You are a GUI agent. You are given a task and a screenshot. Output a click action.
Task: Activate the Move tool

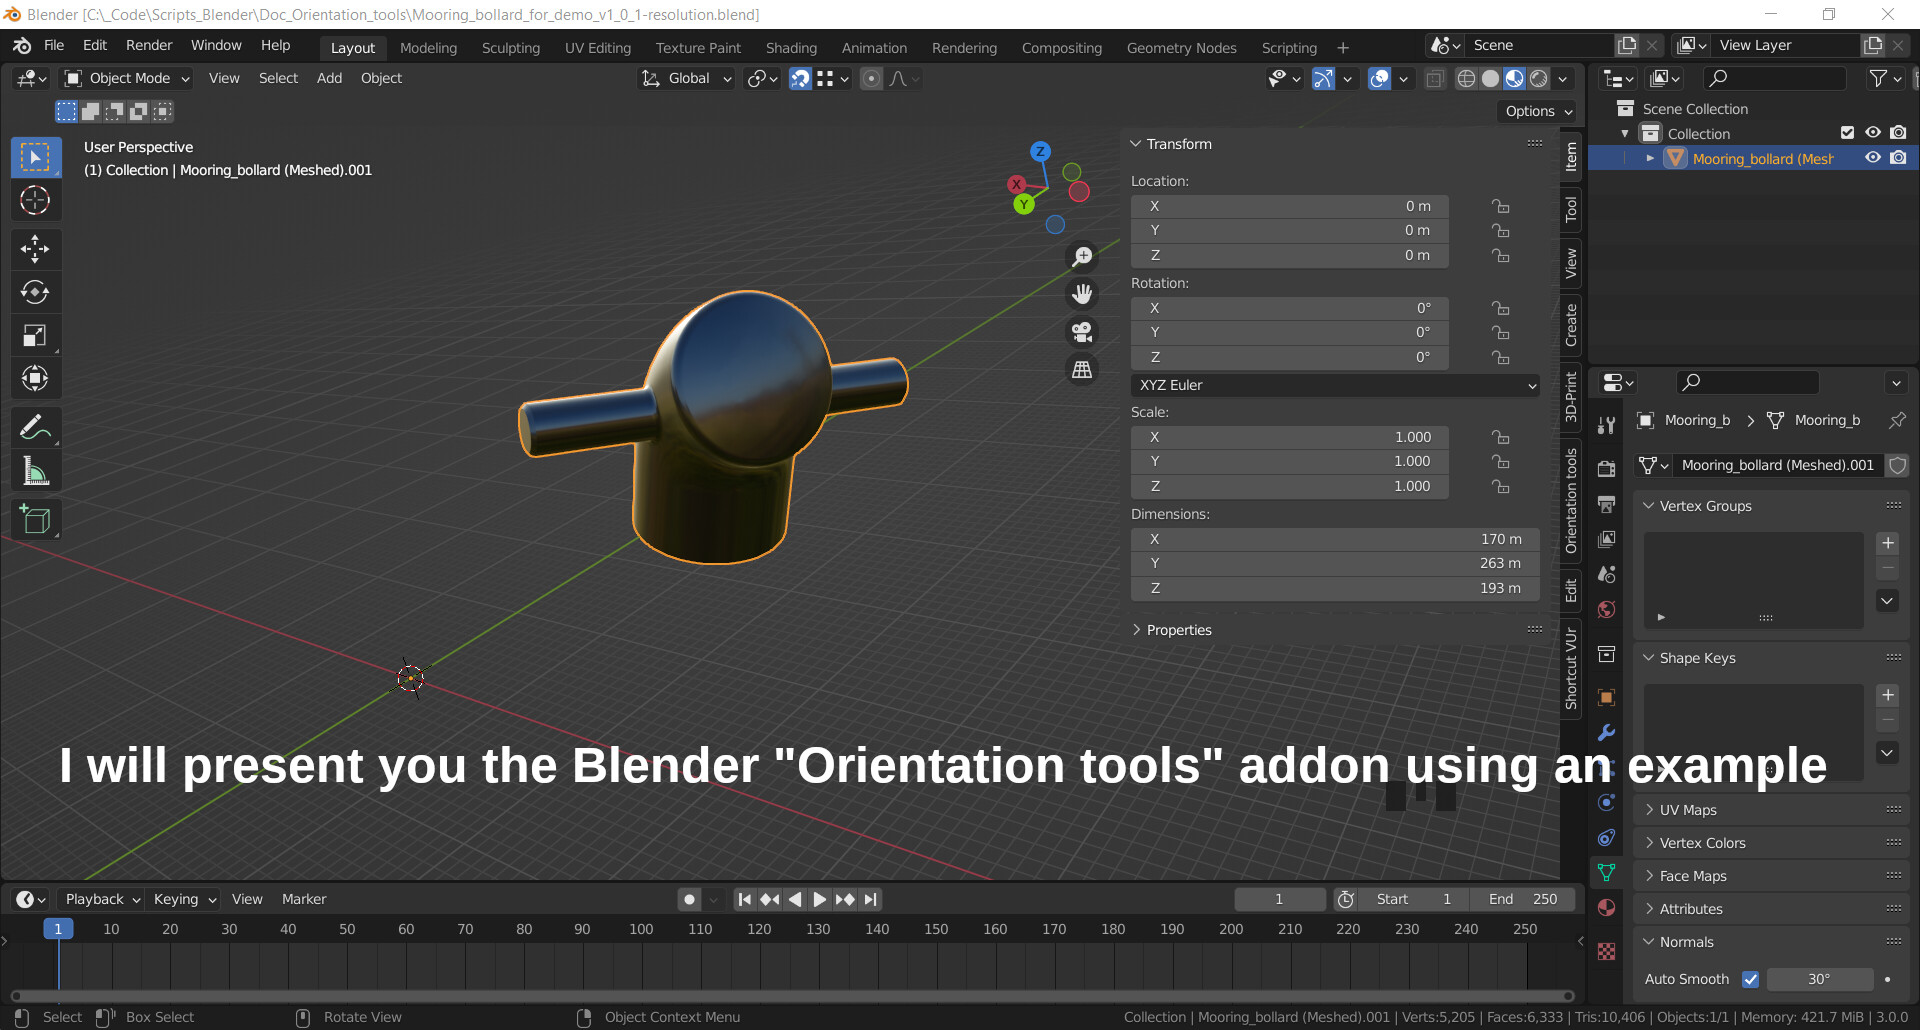35,249
